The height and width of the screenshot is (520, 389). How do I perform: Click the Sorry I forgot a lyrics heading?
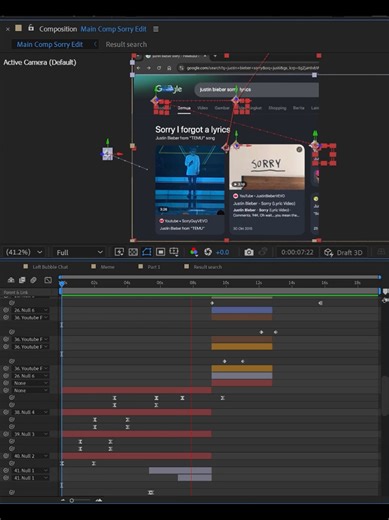193,129
